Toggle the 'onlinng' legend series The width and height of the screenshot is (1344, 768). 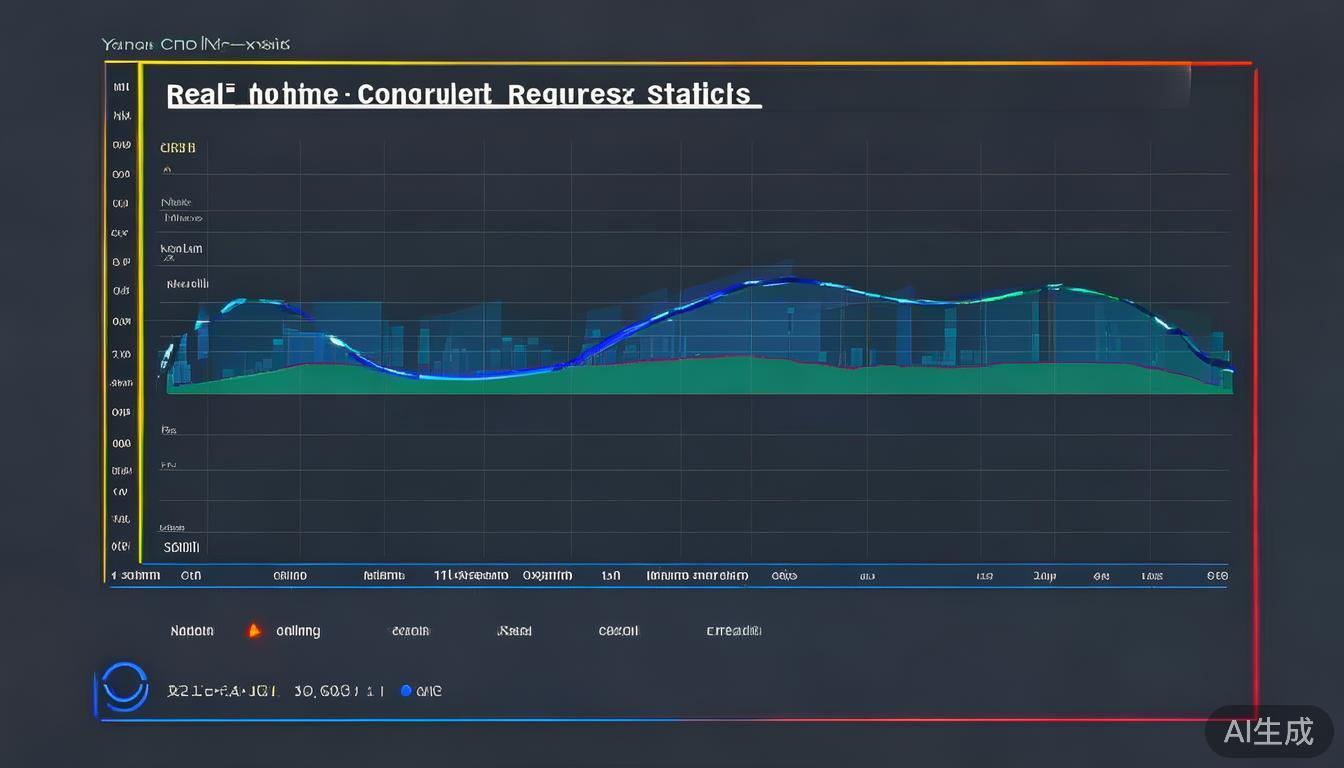tap(298, 631)
